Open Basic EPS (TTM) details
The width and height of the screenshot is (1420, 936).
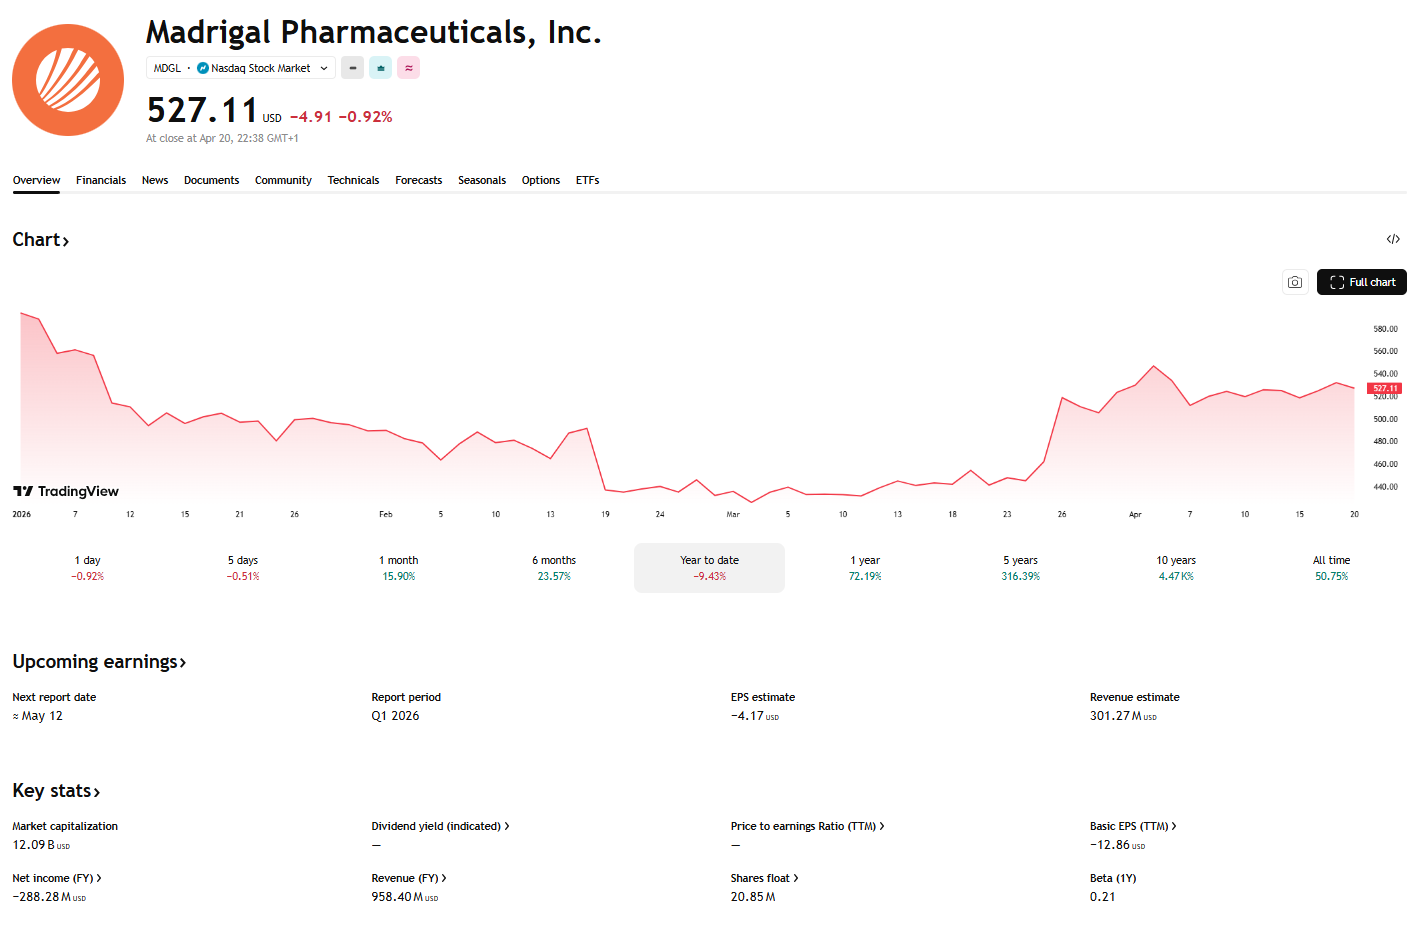(x=1133, y=826)
